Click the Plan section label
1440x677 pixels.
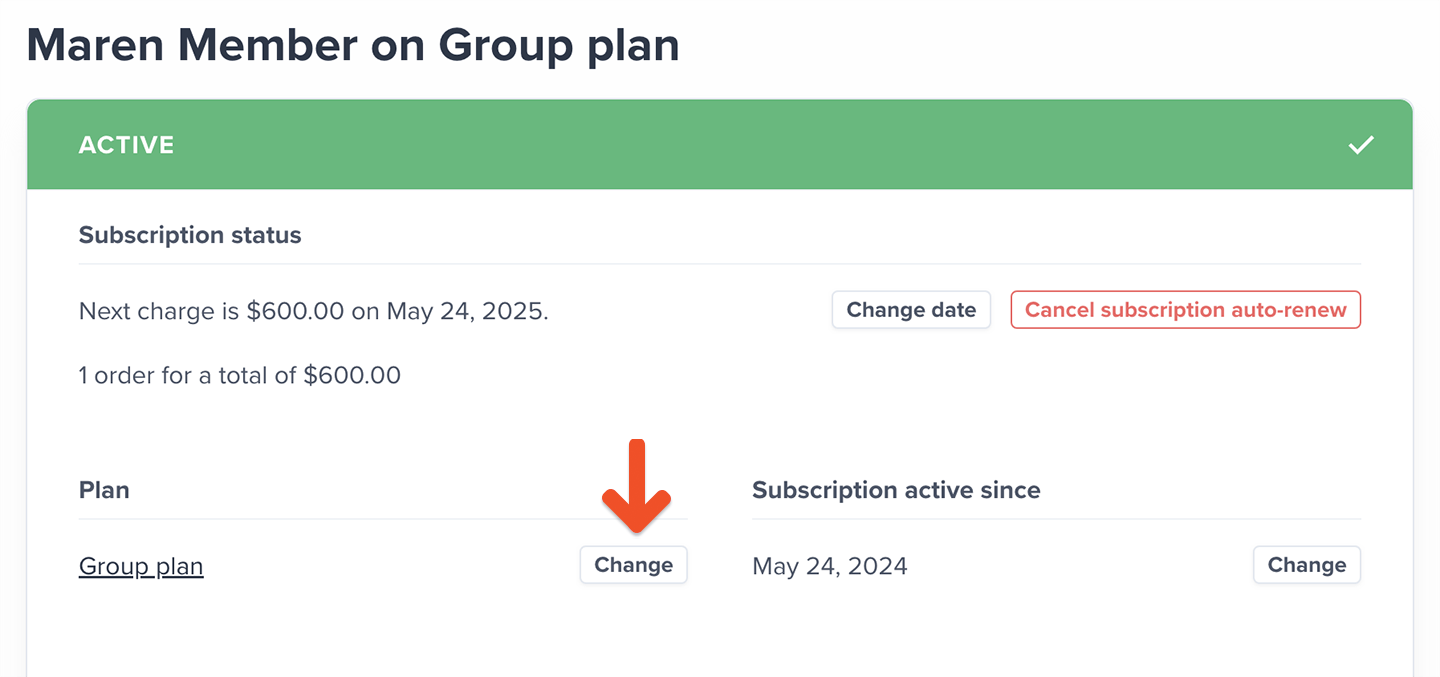click(104, 489)
